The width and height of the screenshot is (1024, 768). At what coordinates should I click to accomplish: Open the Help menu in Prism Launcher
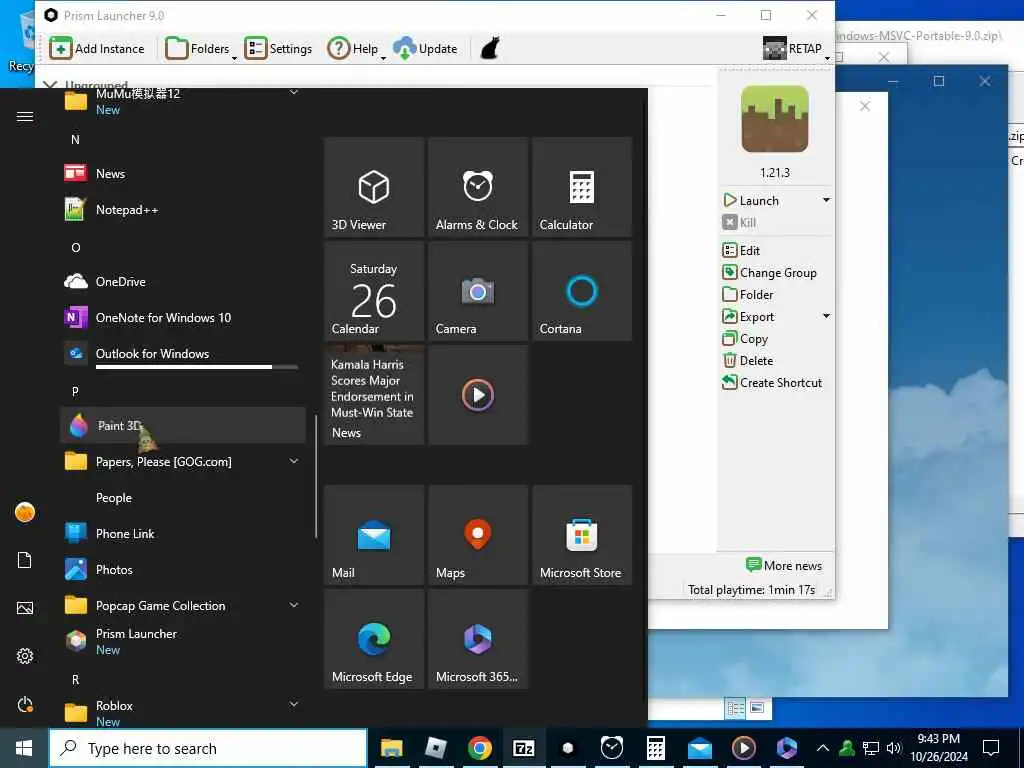(x=355, y=48)
